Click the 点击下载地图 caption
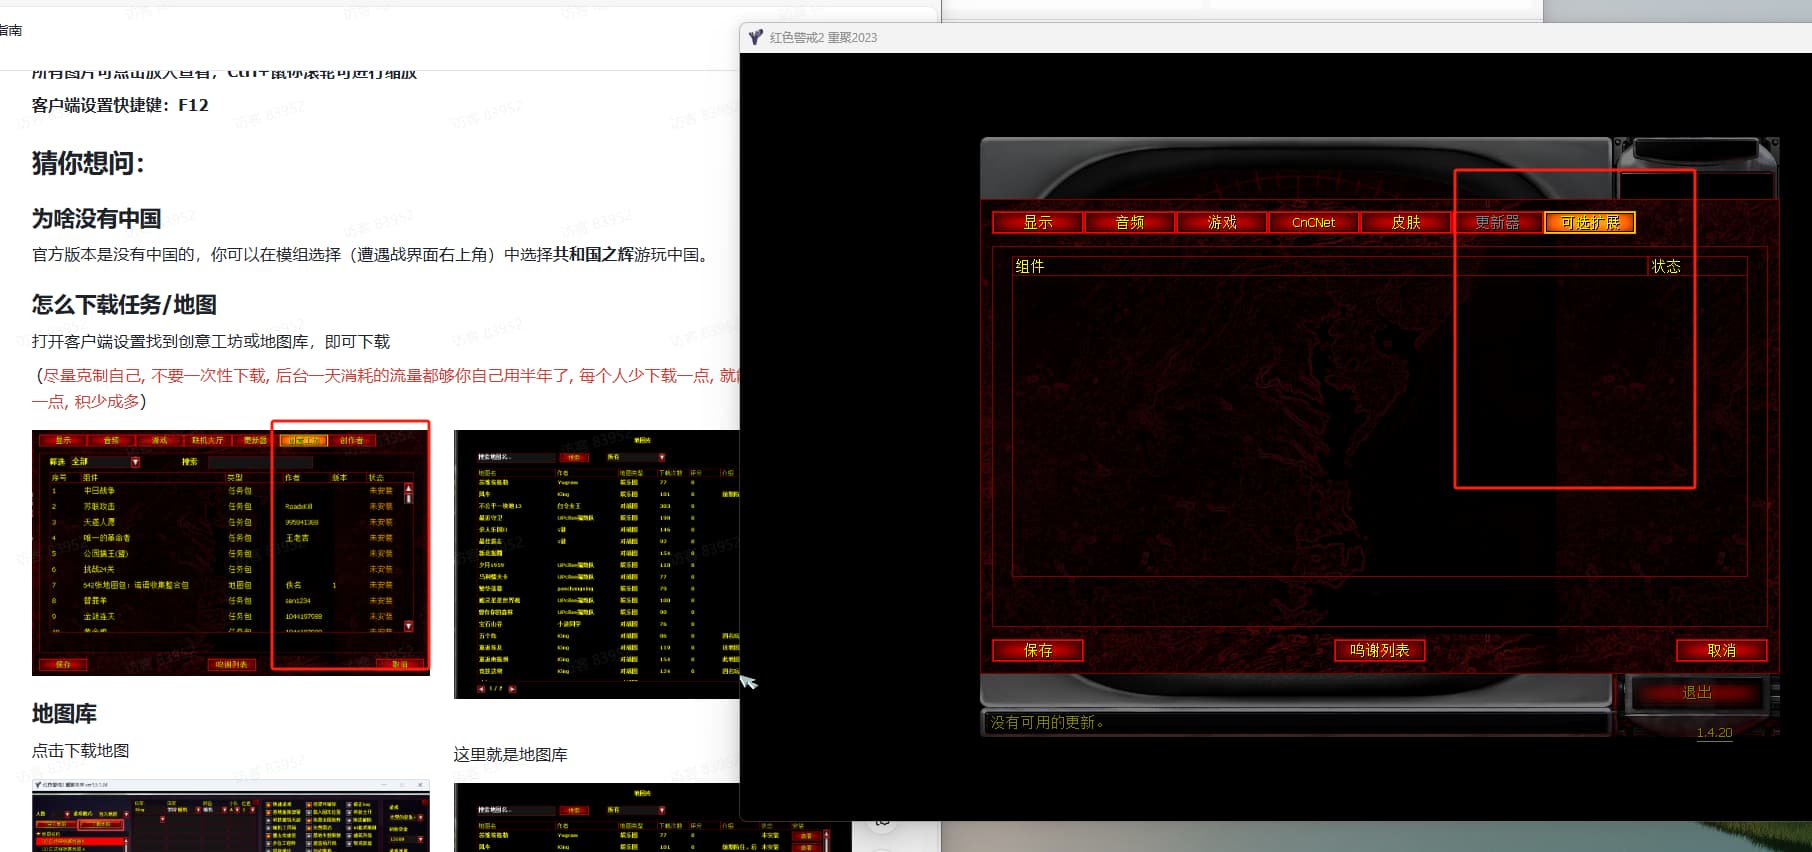1812x852 pixels. (x=80, y=750)
